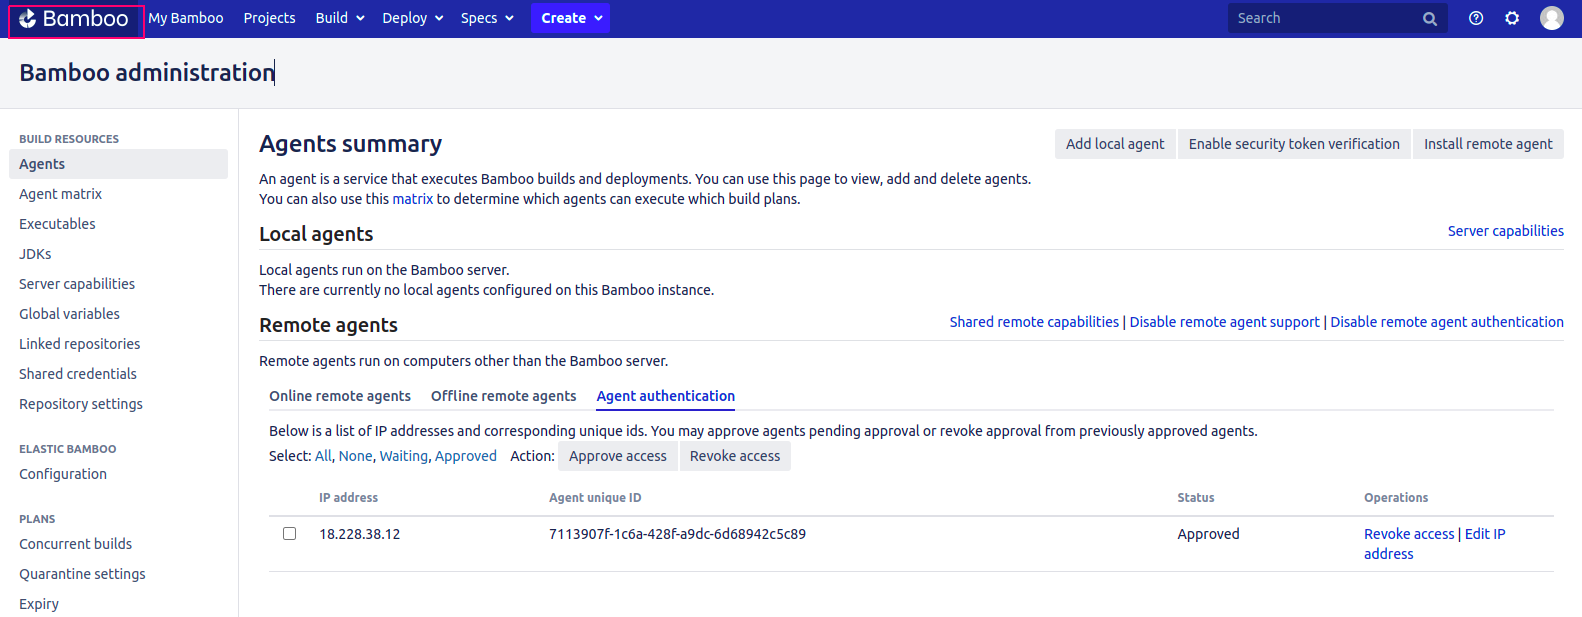Revoke access for agent 18.228.38.12
Screen dimensions: 1582x617
pyautogui.click(x=1409, y=534)
